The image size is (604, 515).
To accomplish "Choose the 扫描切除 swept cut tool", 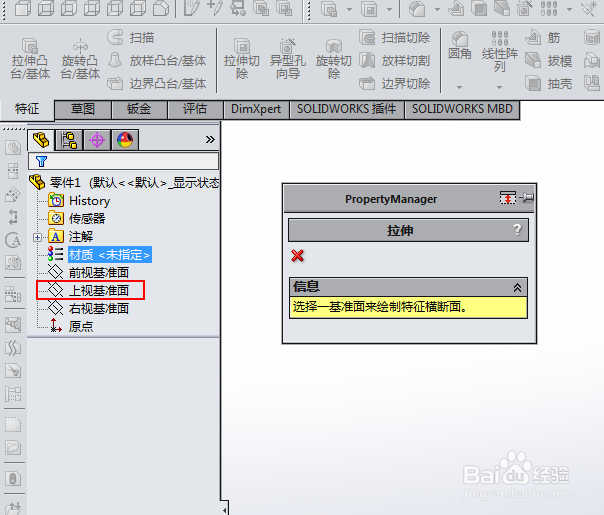I will tap(395, 37).
